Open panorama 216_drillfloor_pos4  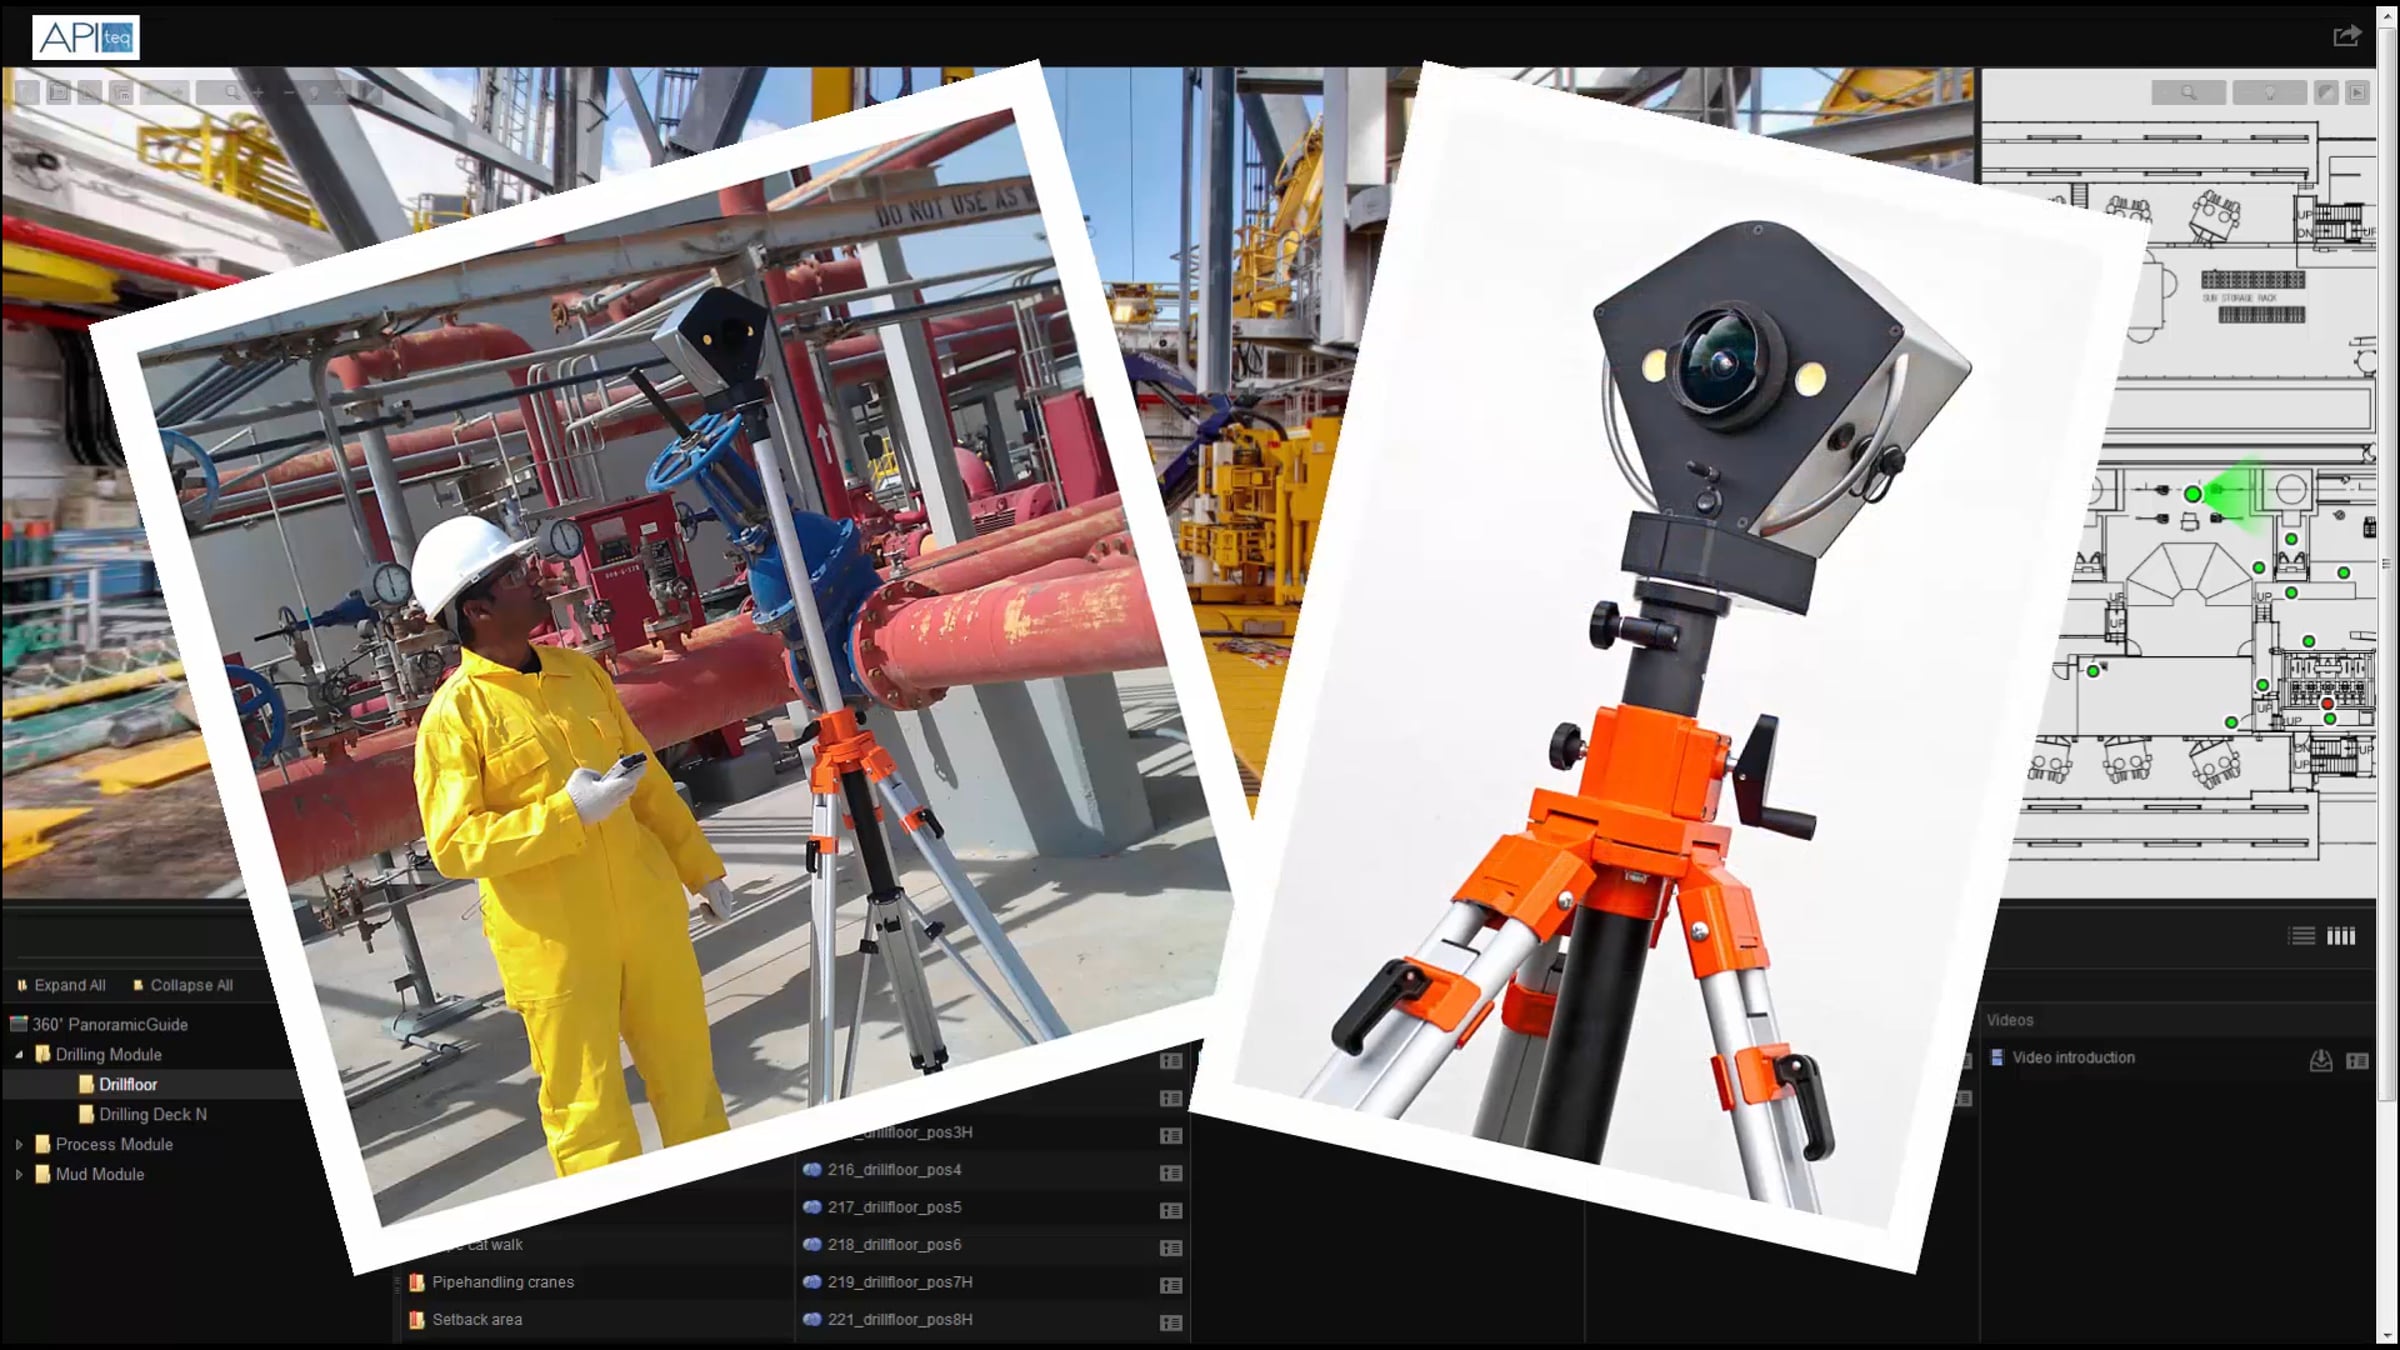894,1169
